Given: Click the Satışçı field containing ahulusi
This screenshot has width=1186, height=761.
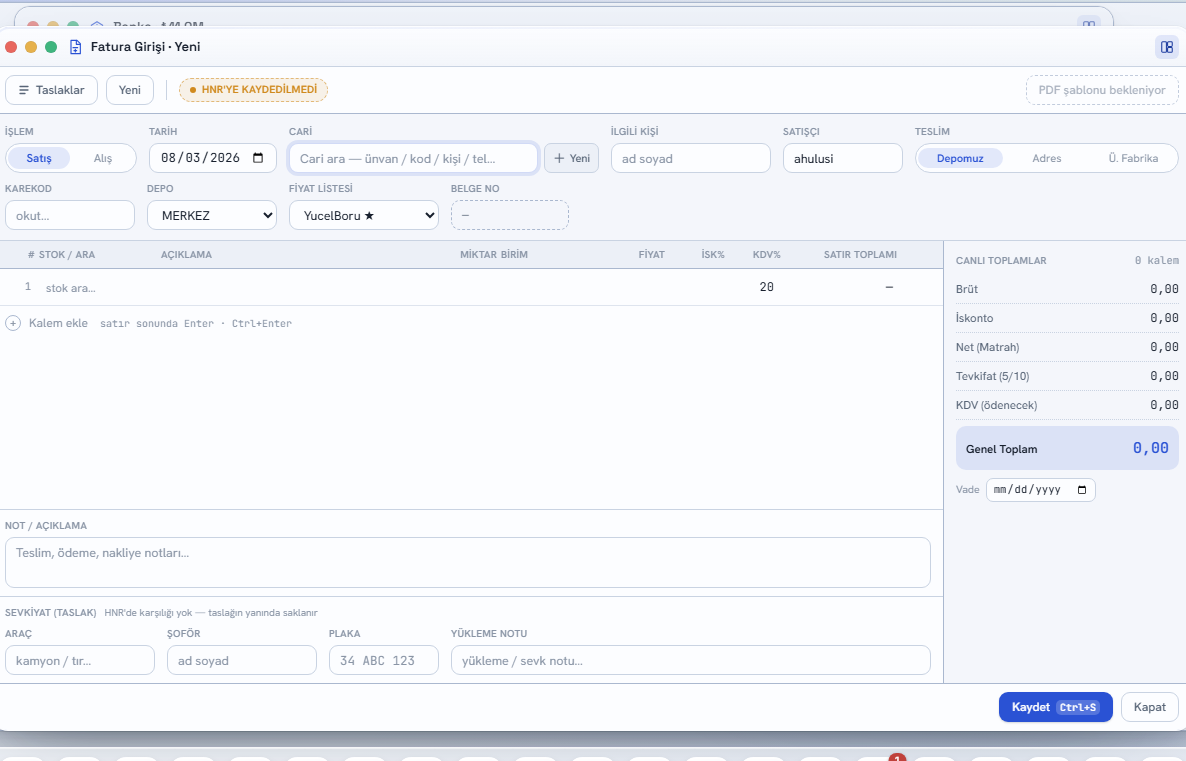Looking at the screenshot, I should click(843, 158).
